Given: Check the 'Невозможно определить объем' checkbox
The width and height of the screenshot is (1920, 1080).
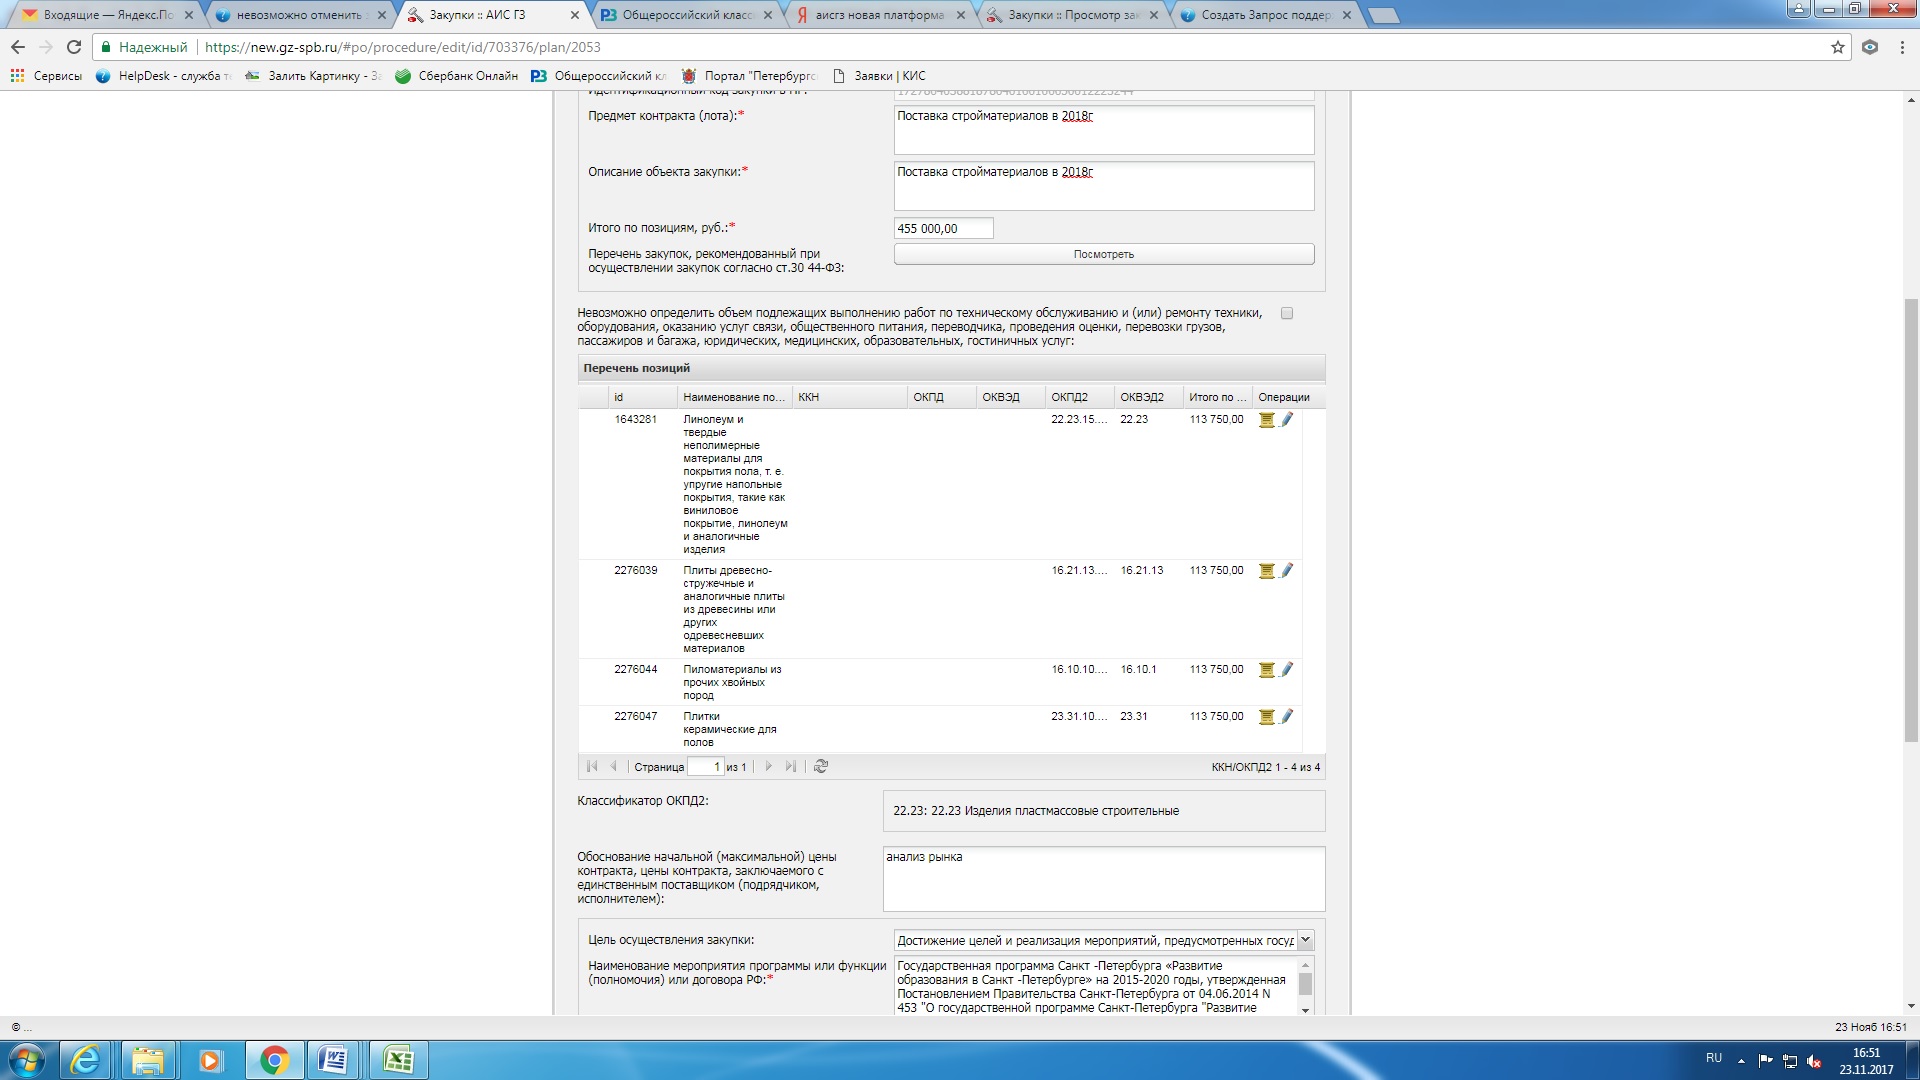Looking at the screenshot, I should (1287, 313).
